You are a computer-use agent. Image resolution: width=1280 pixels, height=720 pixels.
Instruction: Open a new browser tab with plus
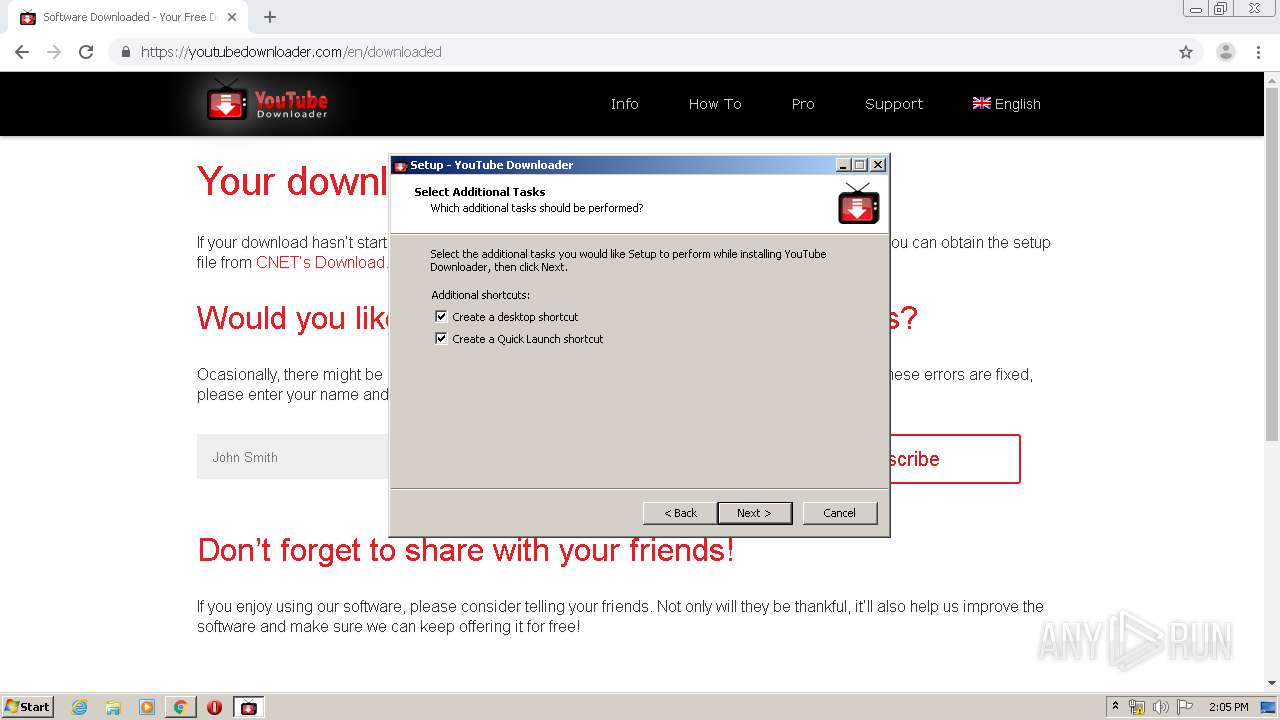(x=270, y=17)
